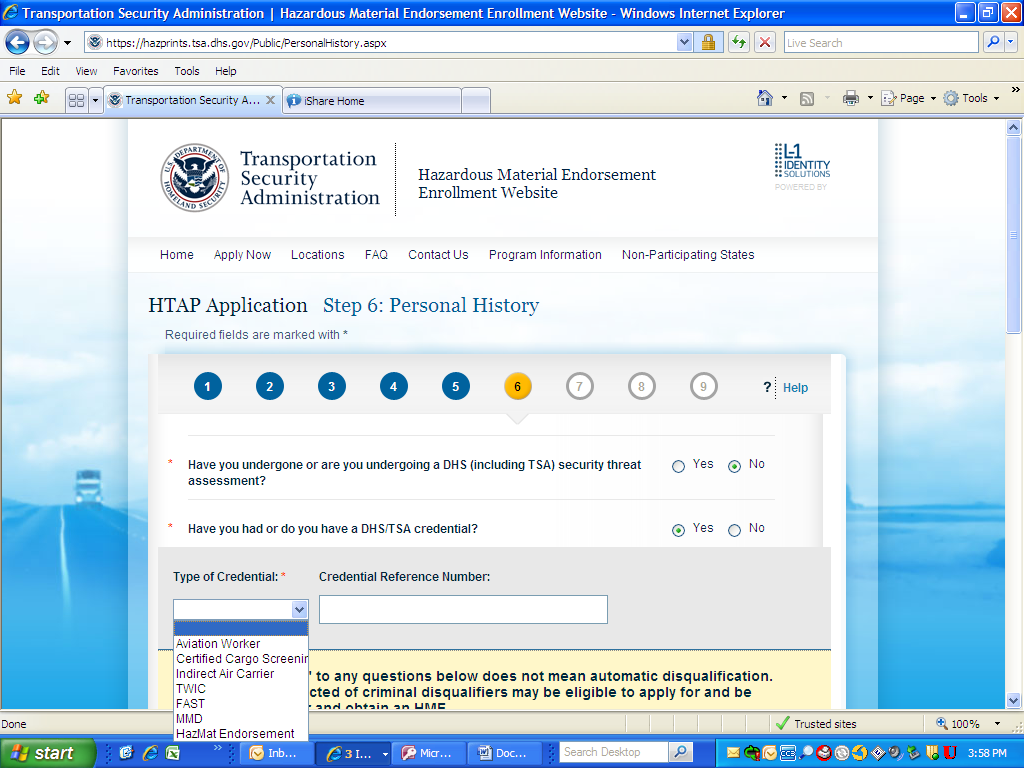
Task: Close the Transportation Security tab
Action: point(270,100)
